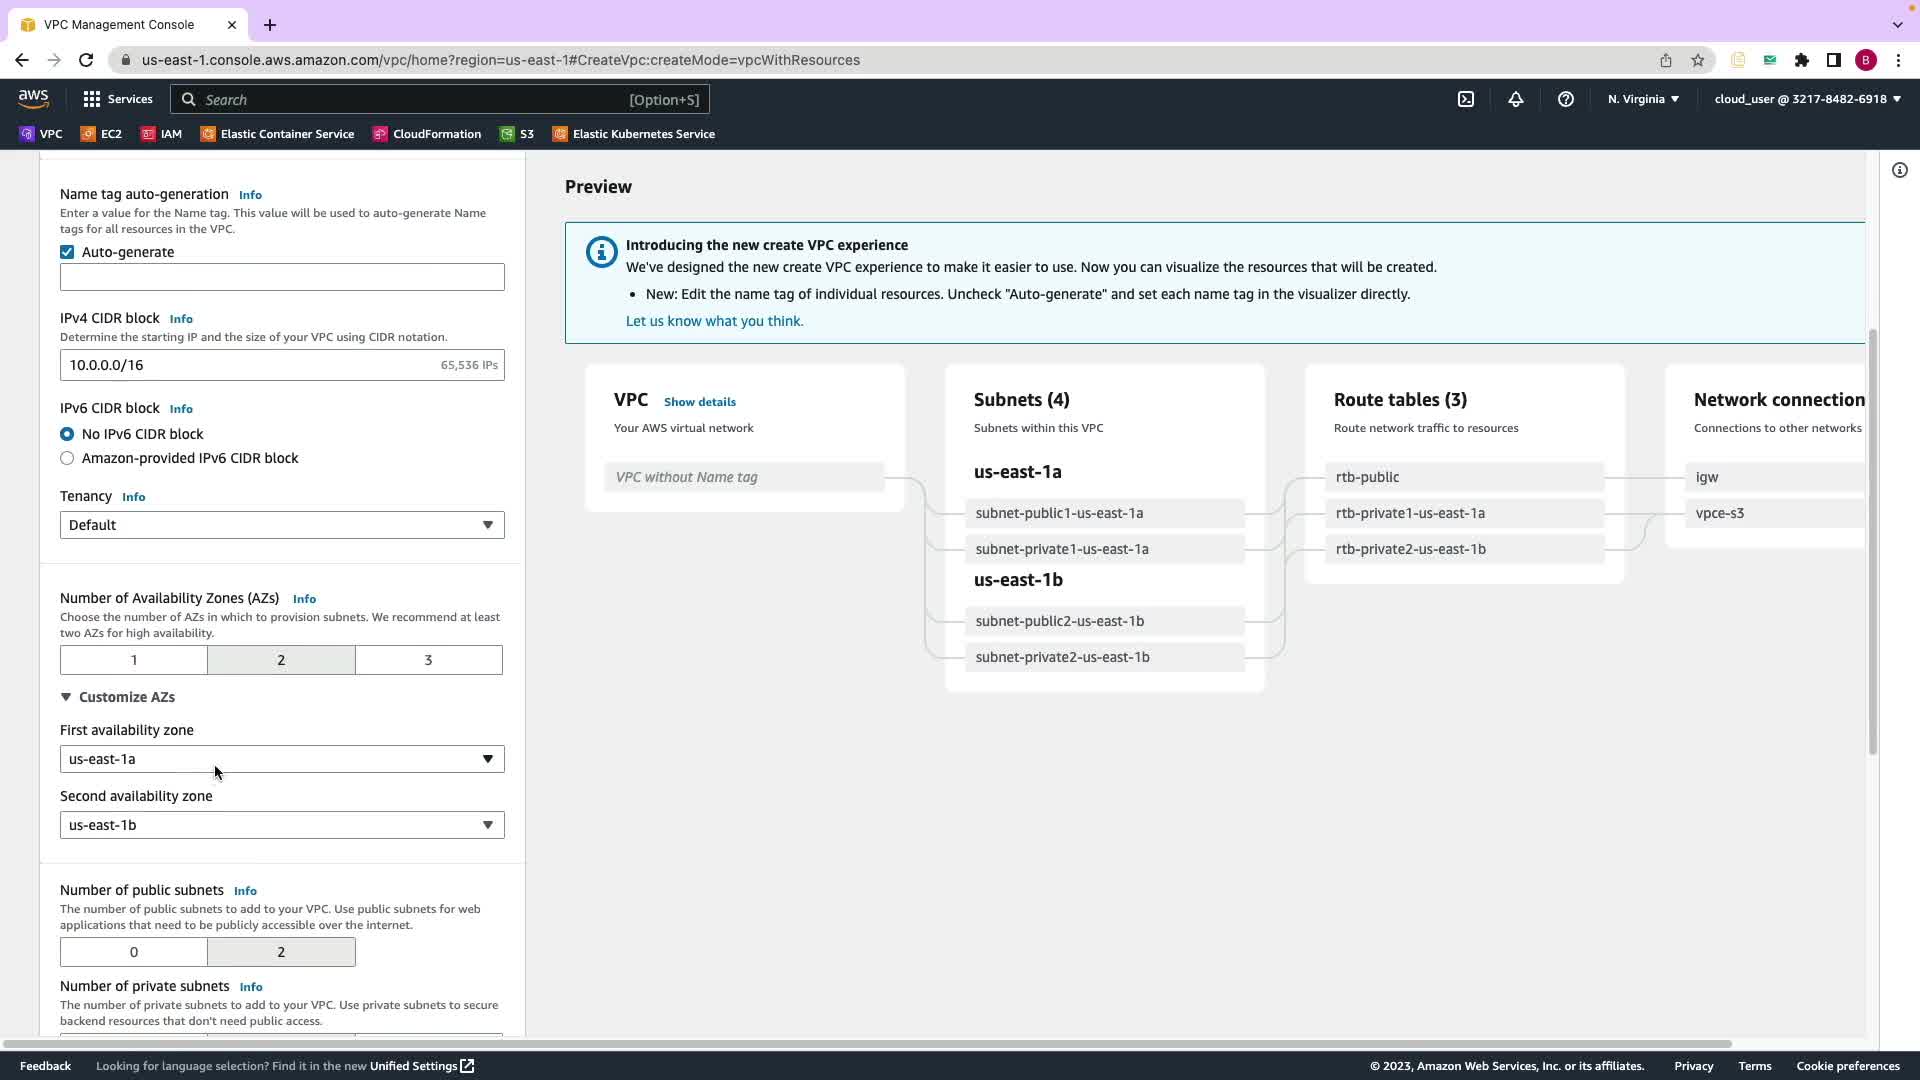Click the IPv4 CIDR block input field
The width and height of the screenshot is (1920, 1080).
250,365
